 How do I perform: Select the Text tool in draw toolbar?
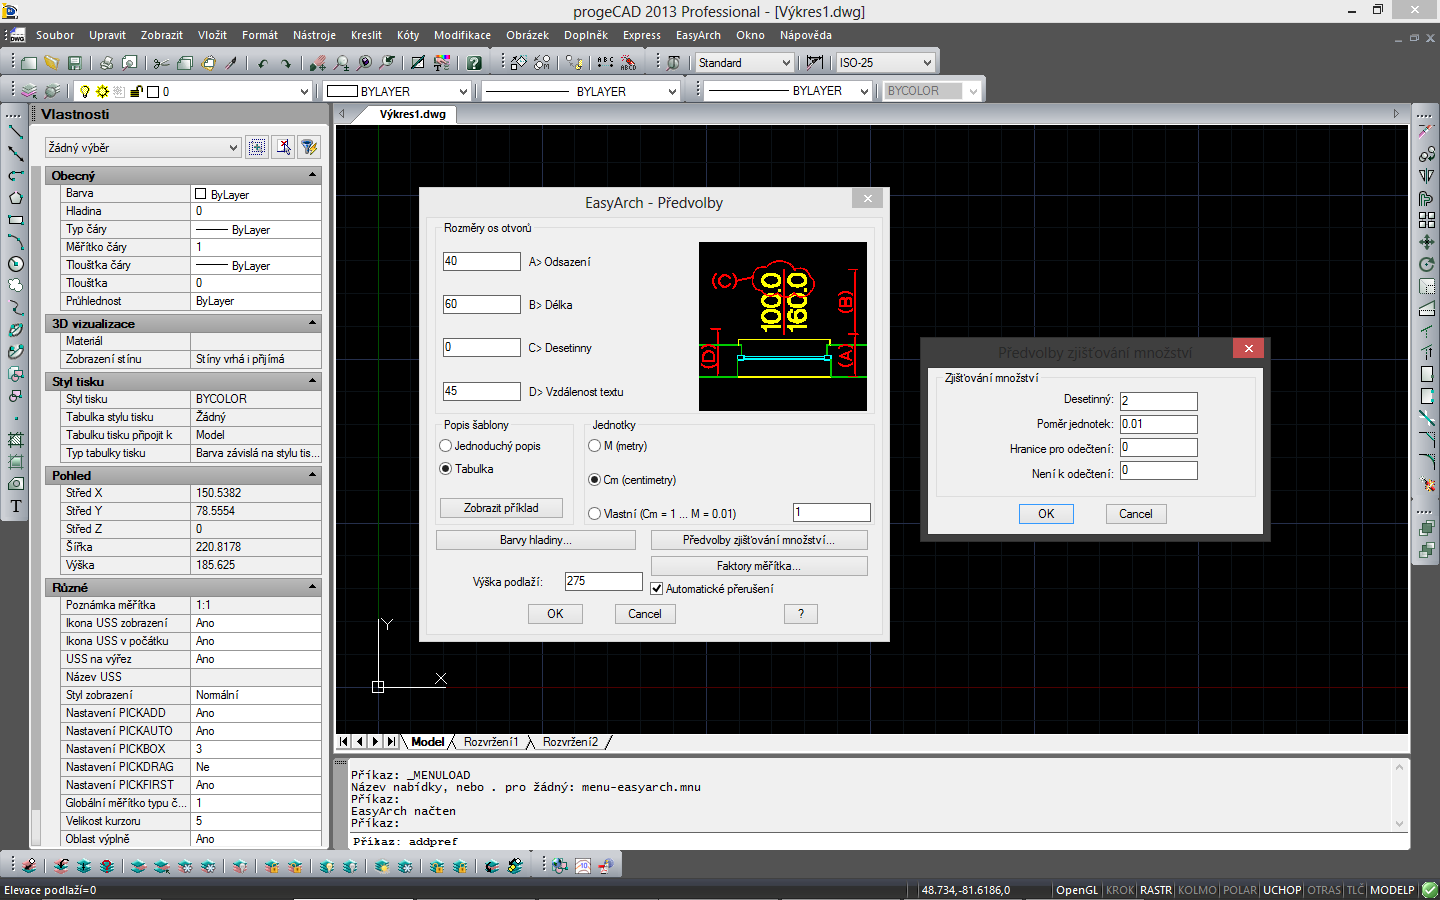click(x=16, y=506)
